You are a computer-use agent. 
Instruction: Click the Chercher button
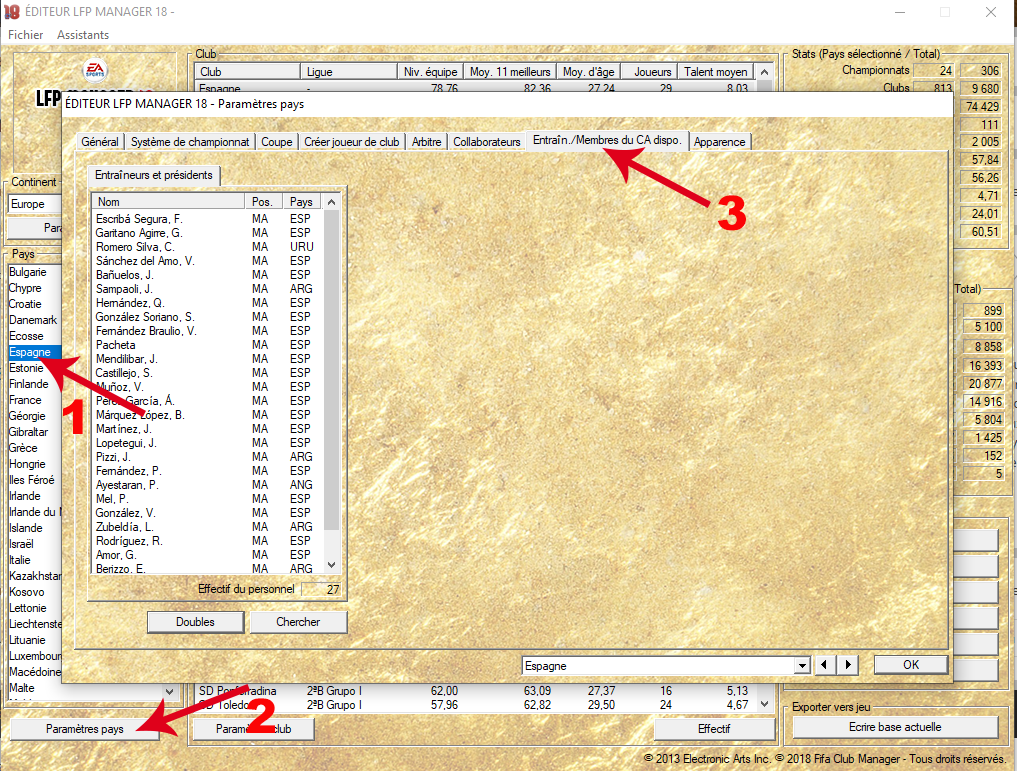[x=298, y=622]
